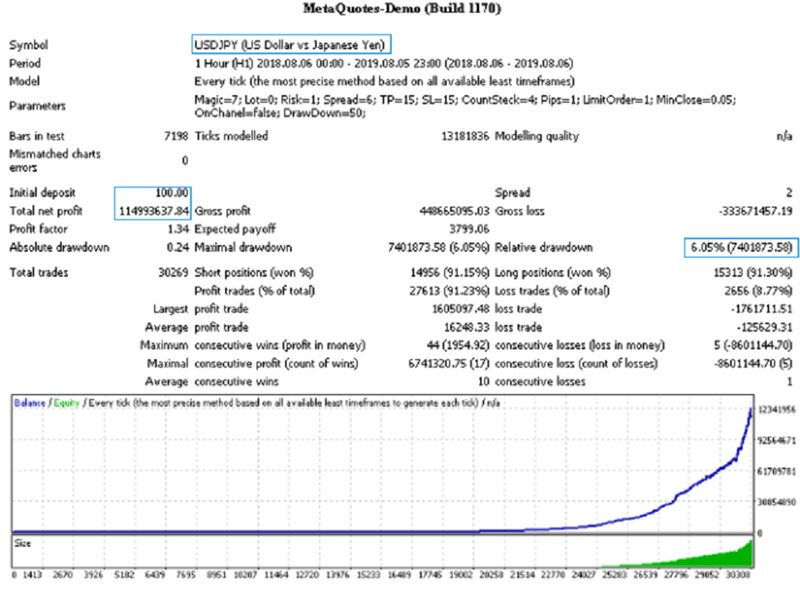This screenshot has width=800, height=600.
Task: Click the Model row's "Every tick" description
Action: 384,82
